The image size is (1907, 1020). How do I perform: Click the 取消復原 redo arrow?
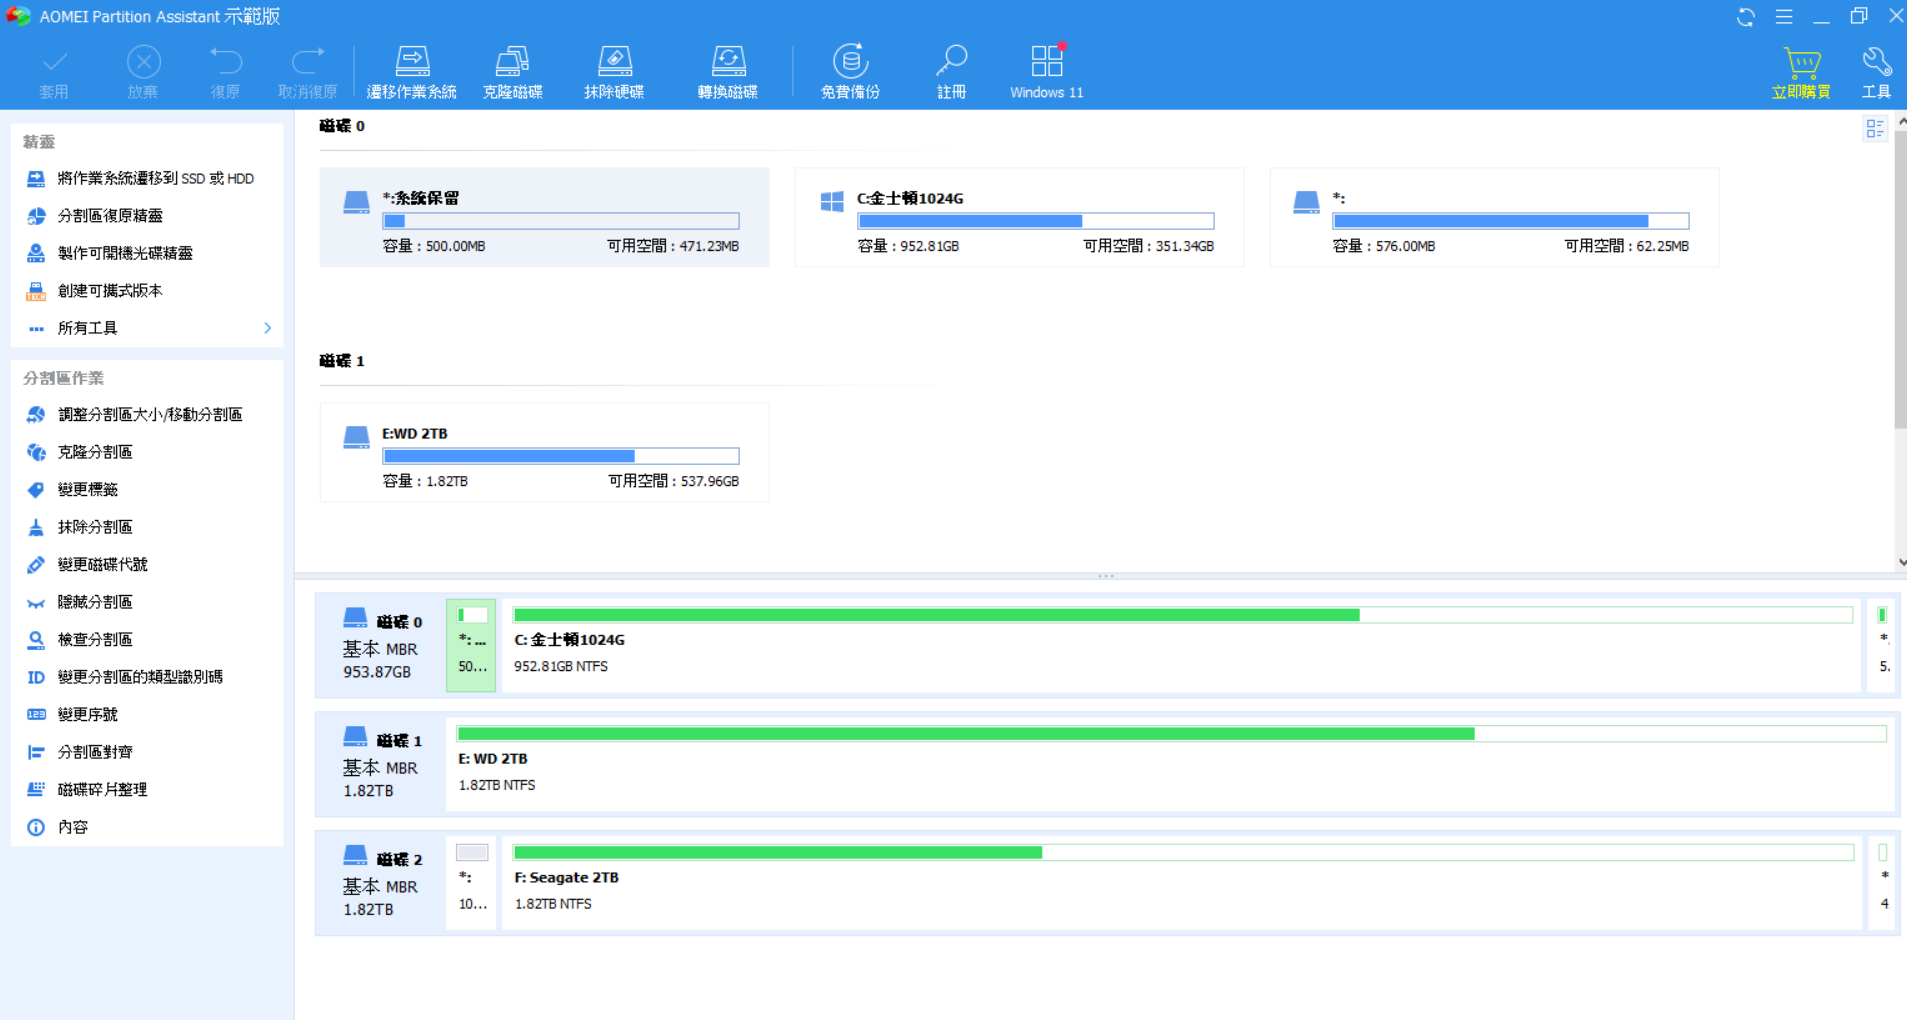(307, 72)
